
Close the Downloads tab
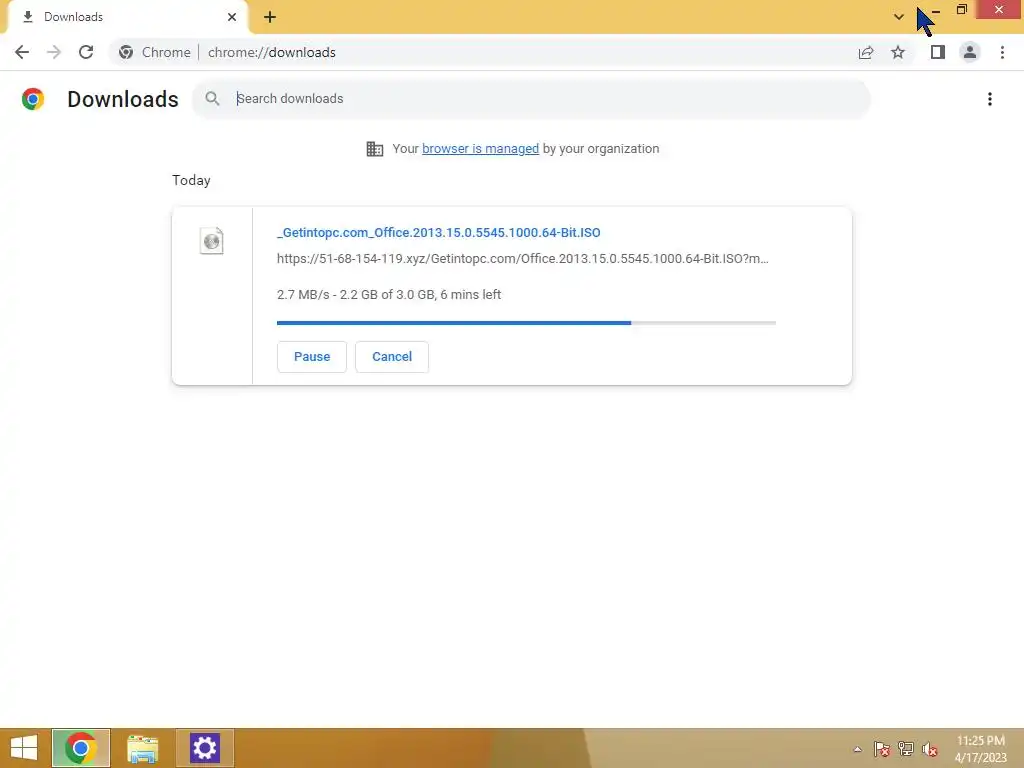(232, 17)
